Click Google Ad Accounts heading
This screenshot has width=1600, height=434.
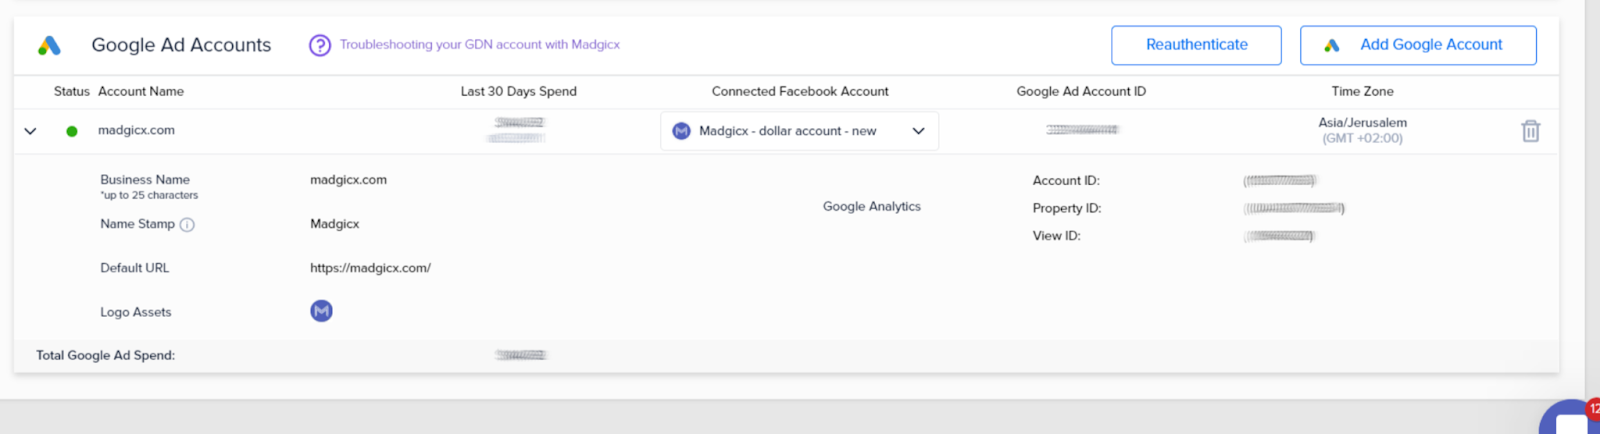[x=181, y=45]
